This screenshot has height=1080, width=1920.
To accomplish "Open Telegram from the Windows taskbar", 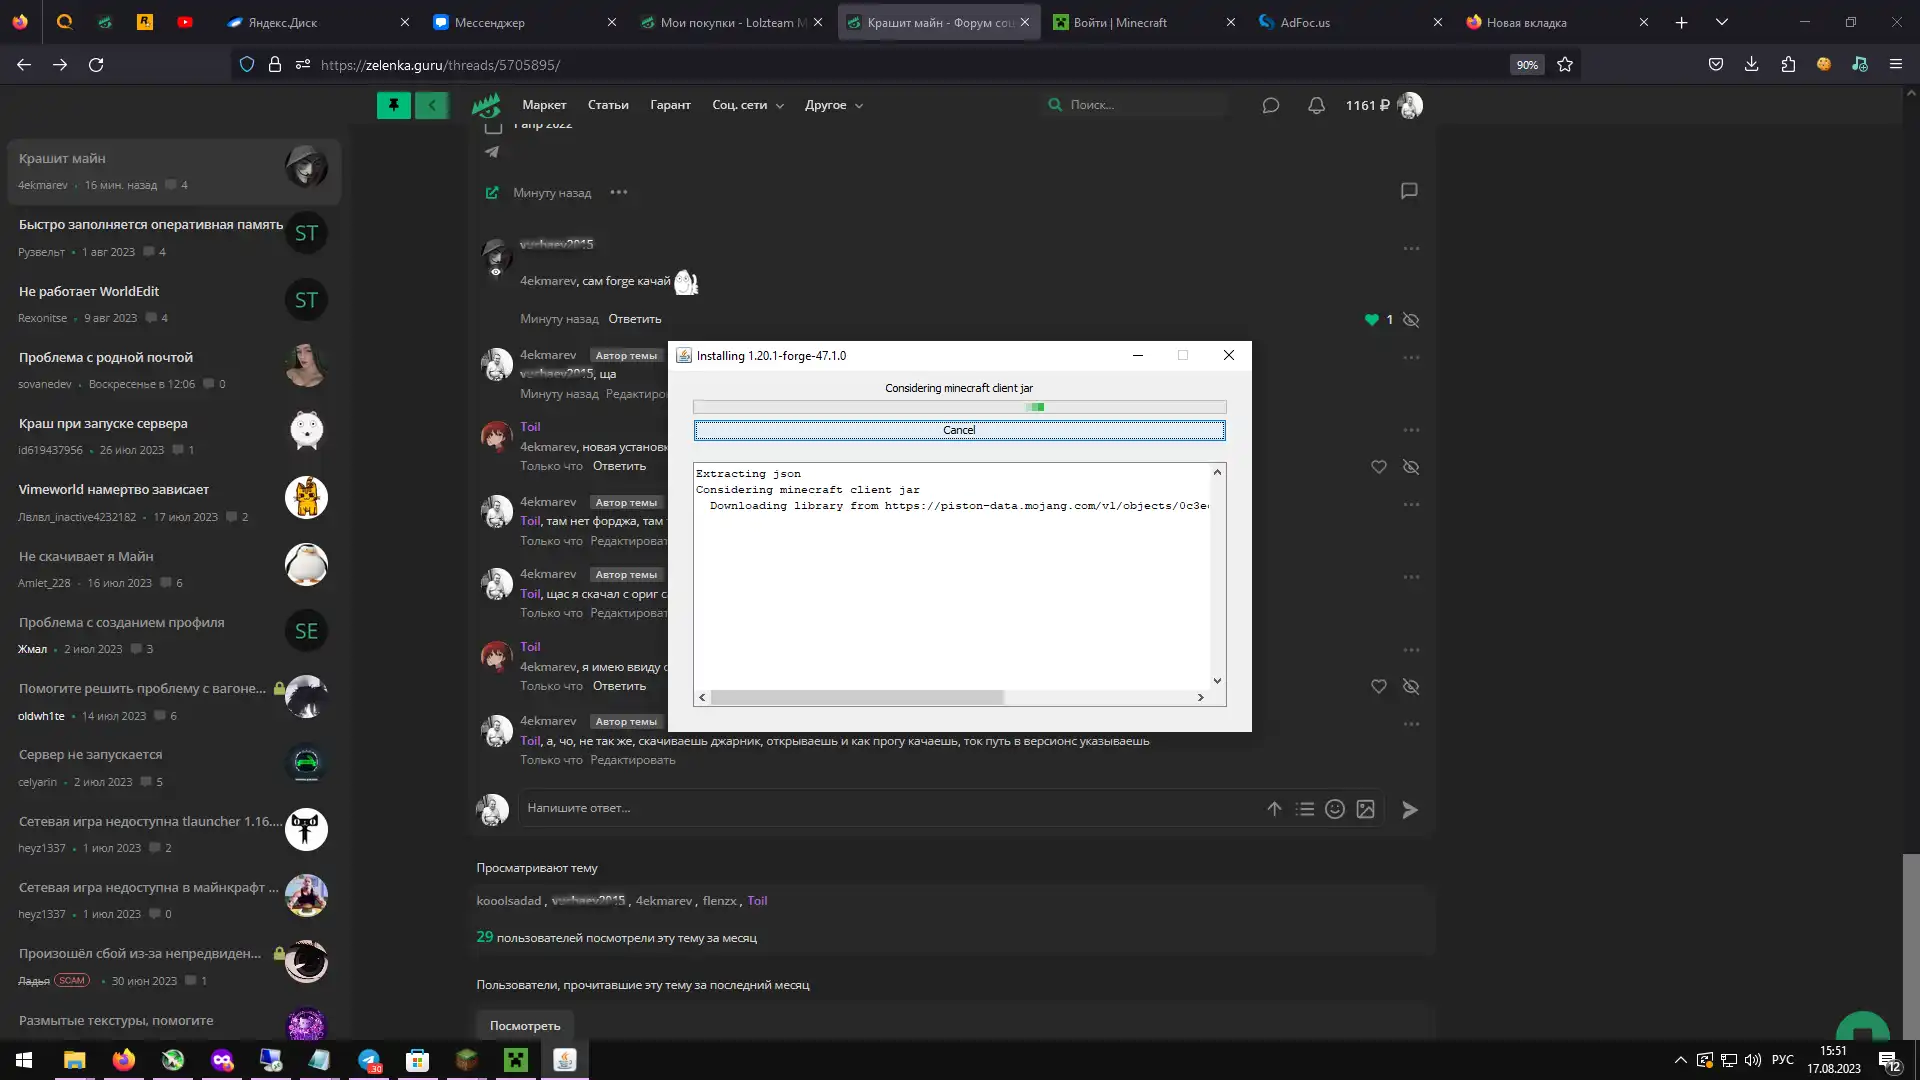I will [369, 1060].
